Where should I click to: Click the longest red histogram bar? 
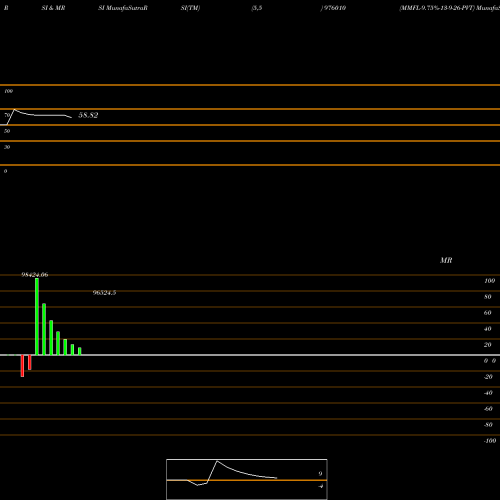[x=22, y=366]
